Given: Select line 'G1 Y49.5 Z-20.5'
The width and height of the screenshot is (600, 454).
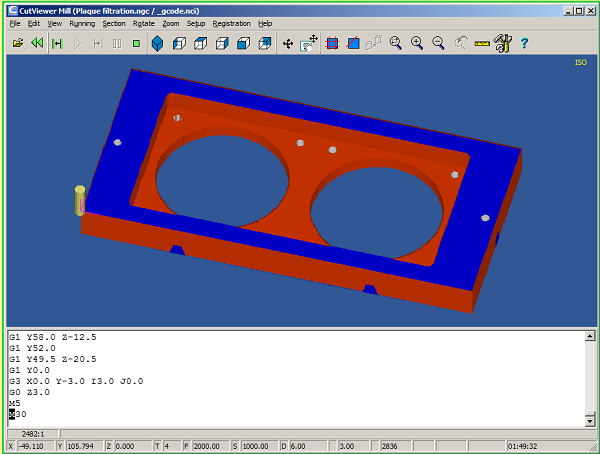Looking at the screenshot, I should 53,359.
